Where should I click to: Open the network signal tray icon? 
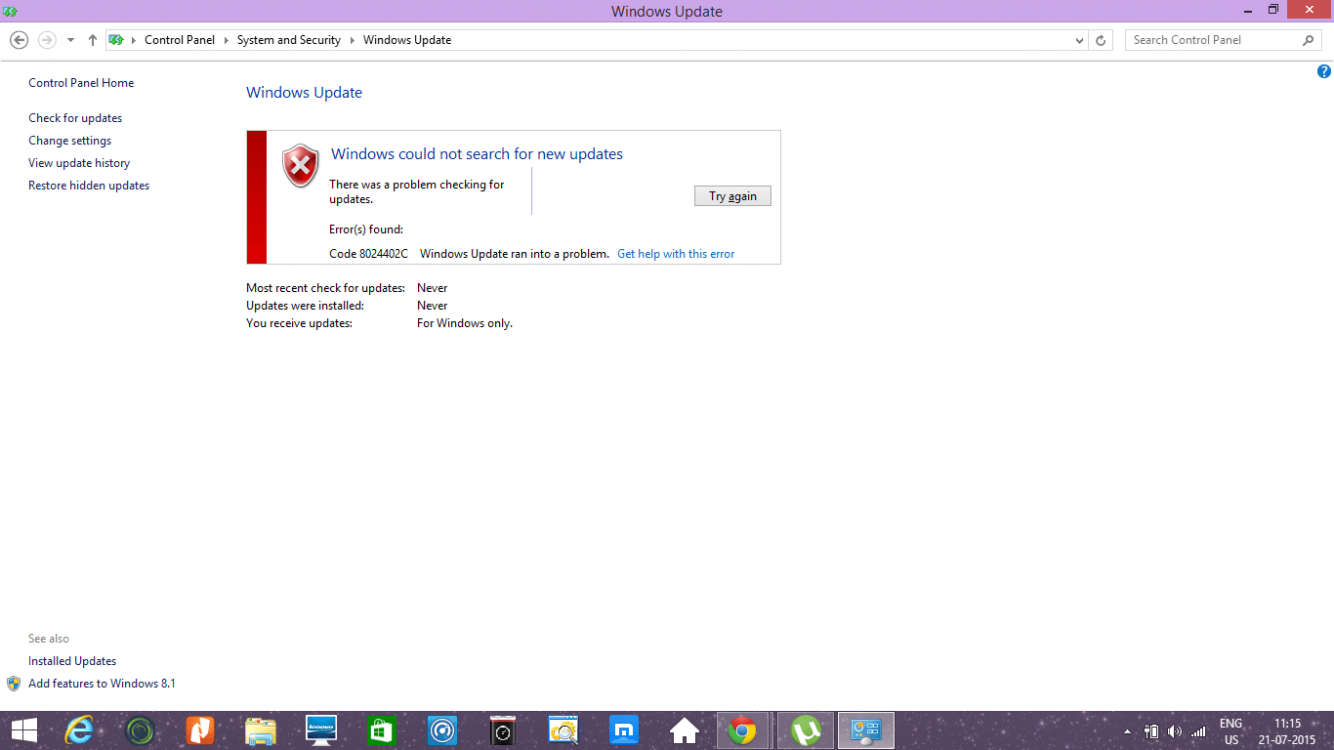pyautogui.click(x=1199, y=732)
